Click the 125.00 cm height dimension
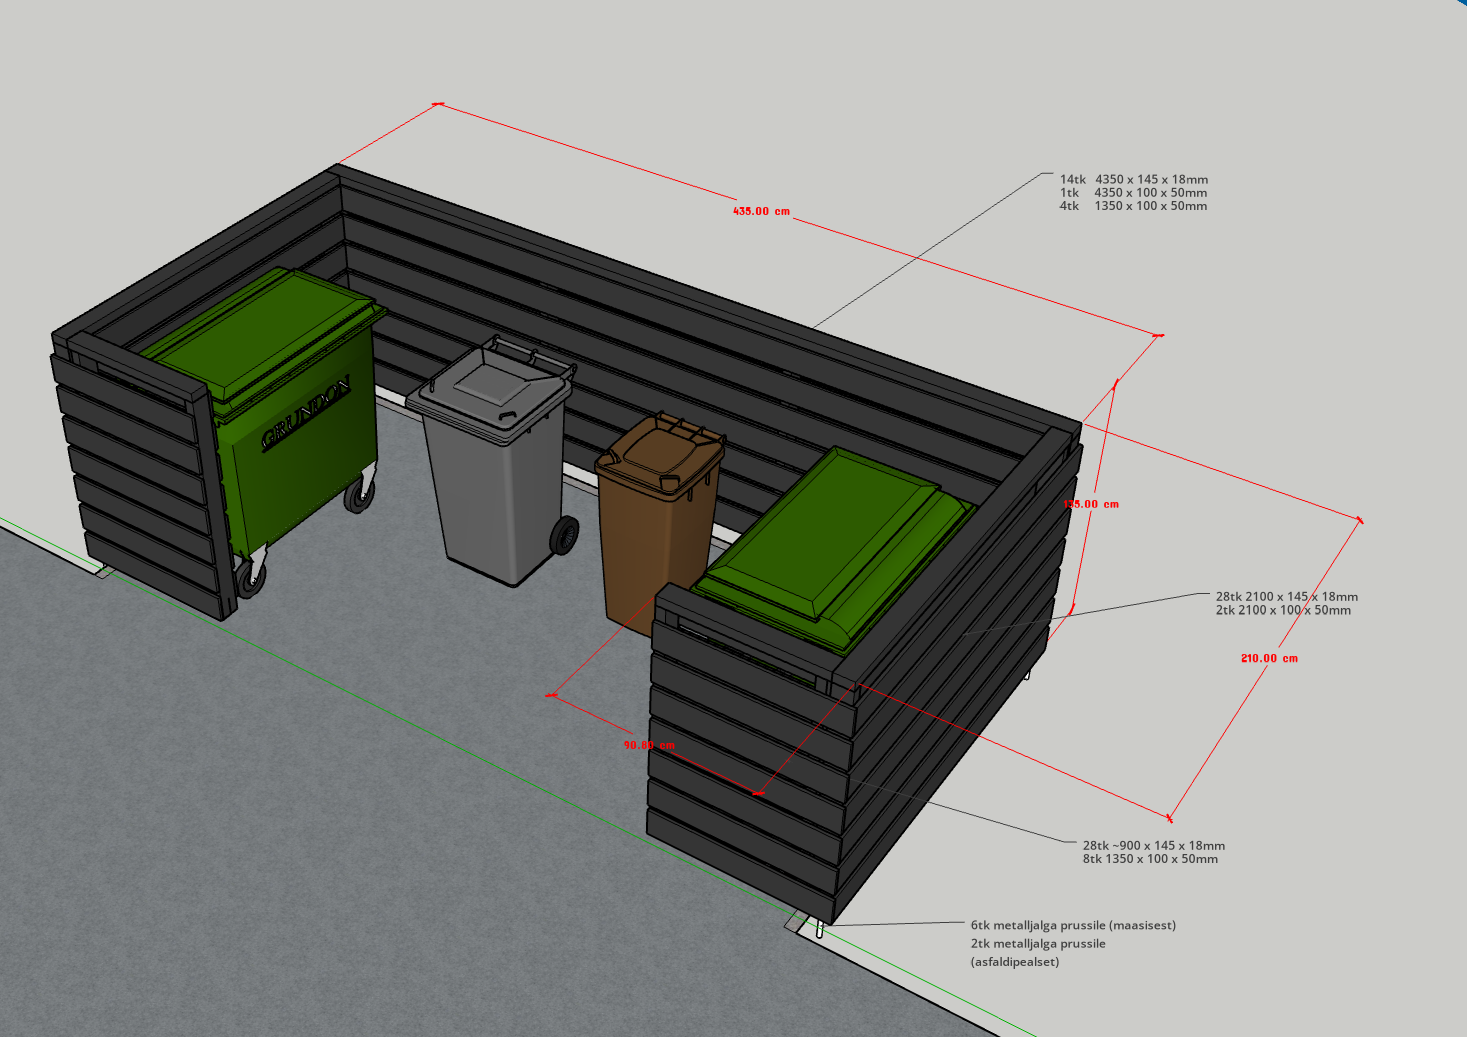Viewport: 1467px width, 1037px height. pos(1091,504)
